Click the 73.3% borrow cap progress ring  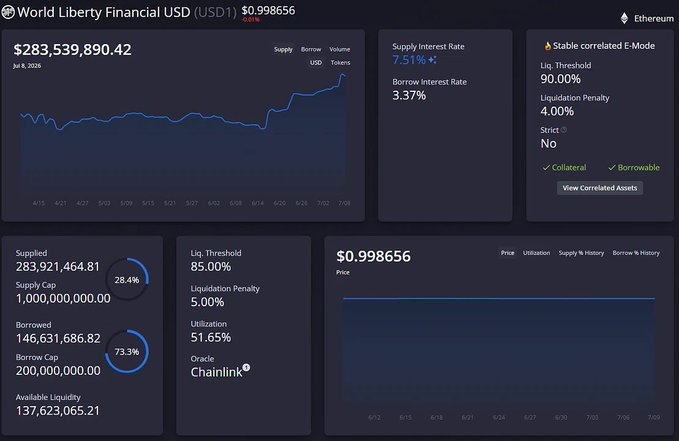click(x=127, y=351)
